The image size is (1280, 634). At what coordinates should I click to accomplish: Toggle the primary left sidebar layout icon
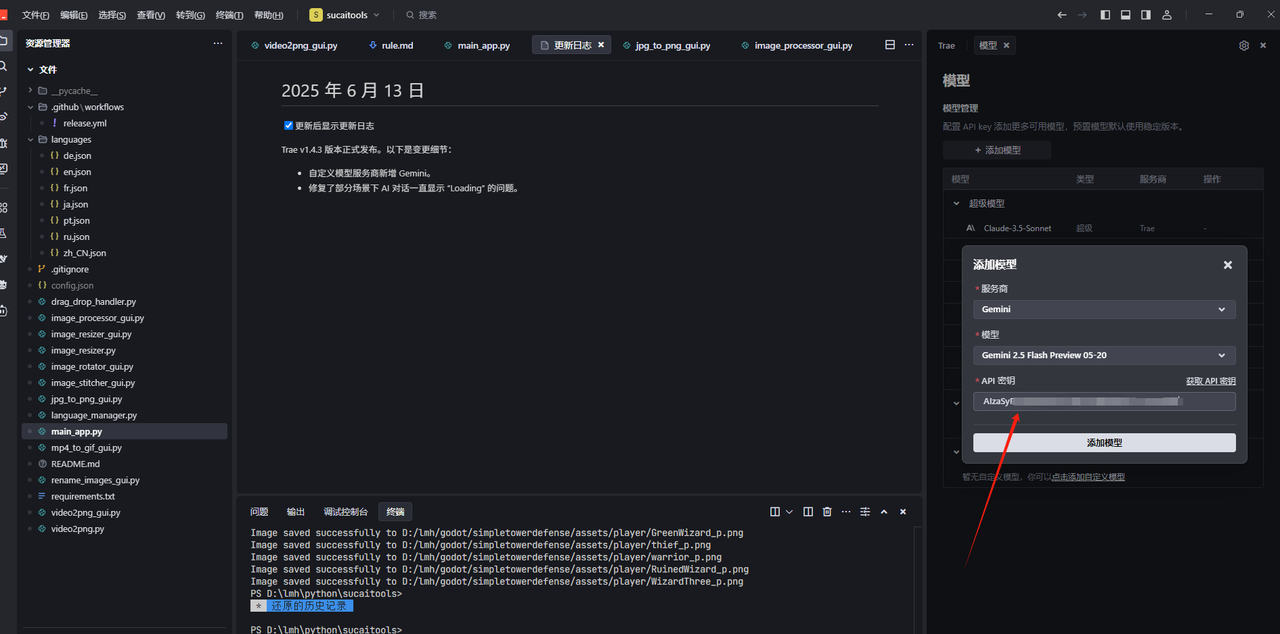pyautogui.click(x=1105, y=15)
